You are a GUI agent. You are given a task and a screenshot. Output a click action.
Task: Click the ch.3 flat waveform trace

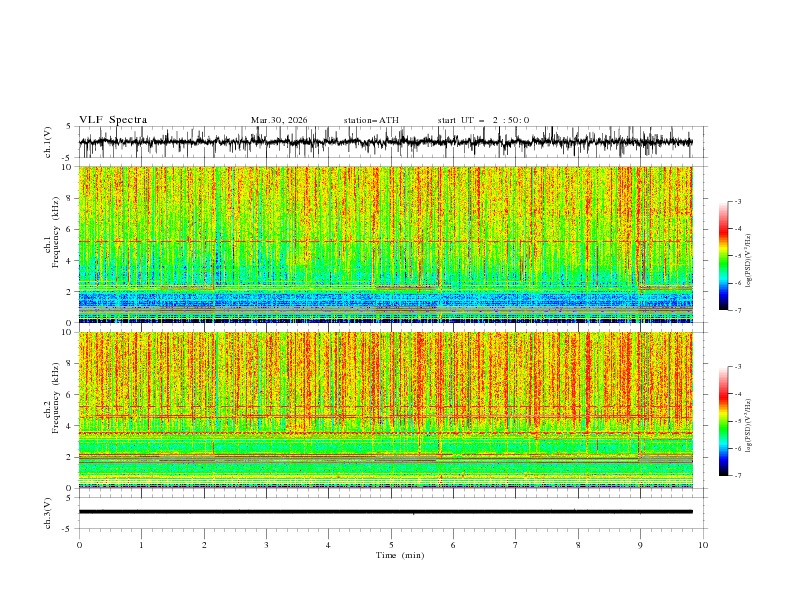[x=386, y=512]
